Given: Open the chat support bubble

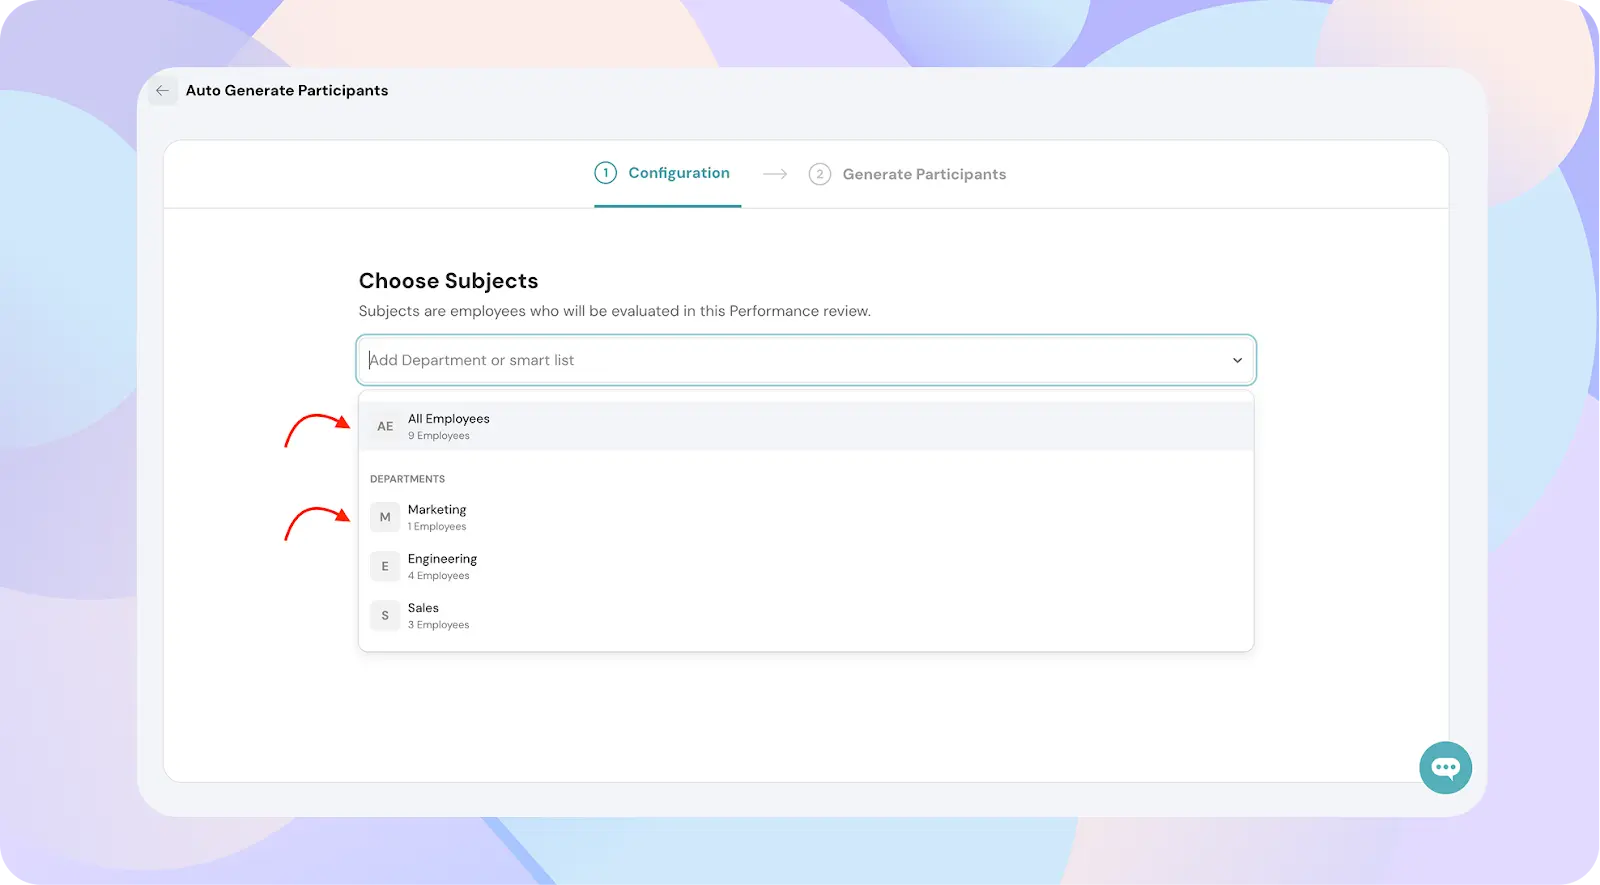Looking at the screenshot, I should click(1445, 768).
